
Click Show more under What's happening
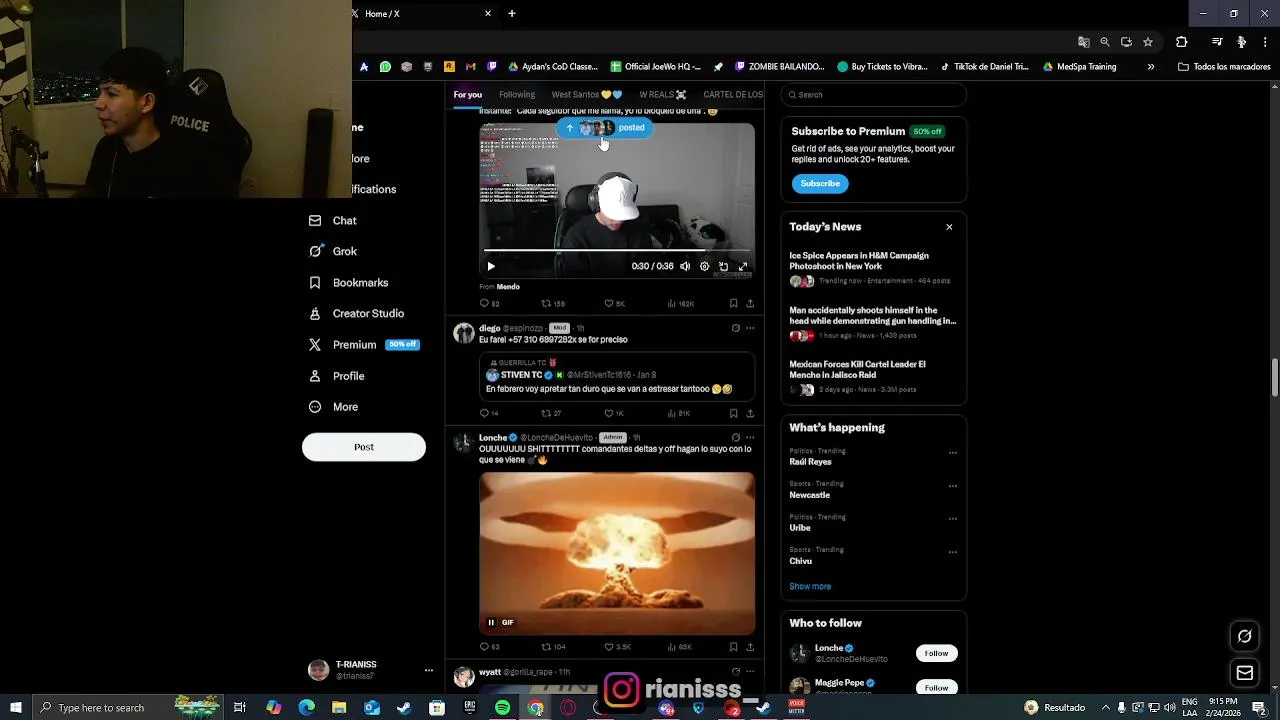(810, 587)
